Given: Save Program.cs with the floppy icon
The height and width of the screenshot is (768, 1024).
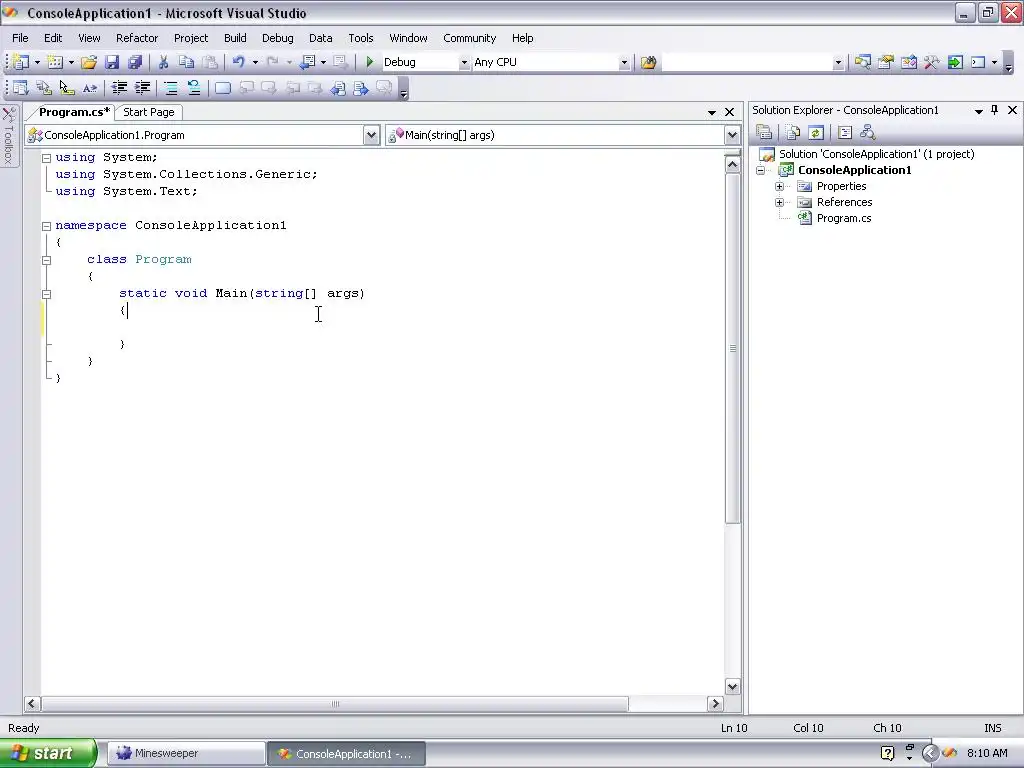Looking at the screenshot, I should [x=112, y=62].
